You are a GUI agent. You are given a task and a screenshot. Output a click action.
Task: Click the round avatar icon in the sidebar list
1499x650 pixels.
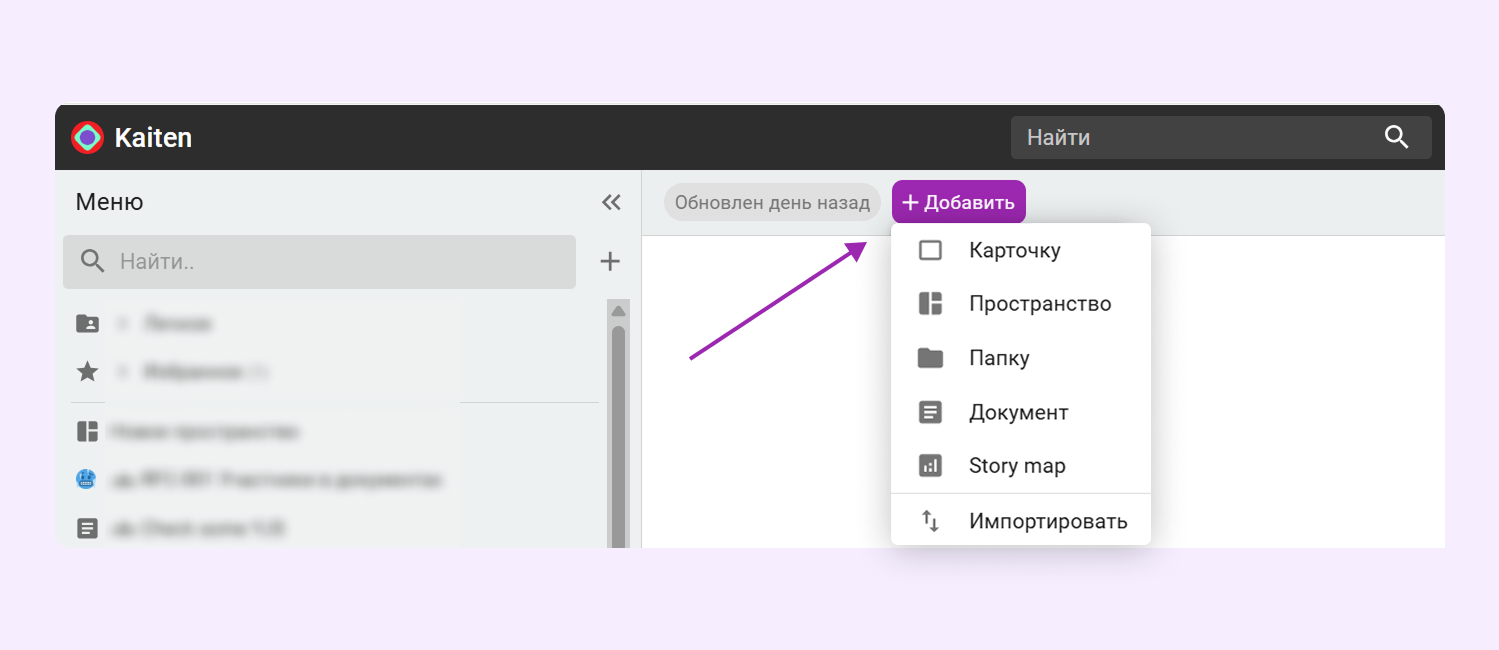click(x=87, y=480)
